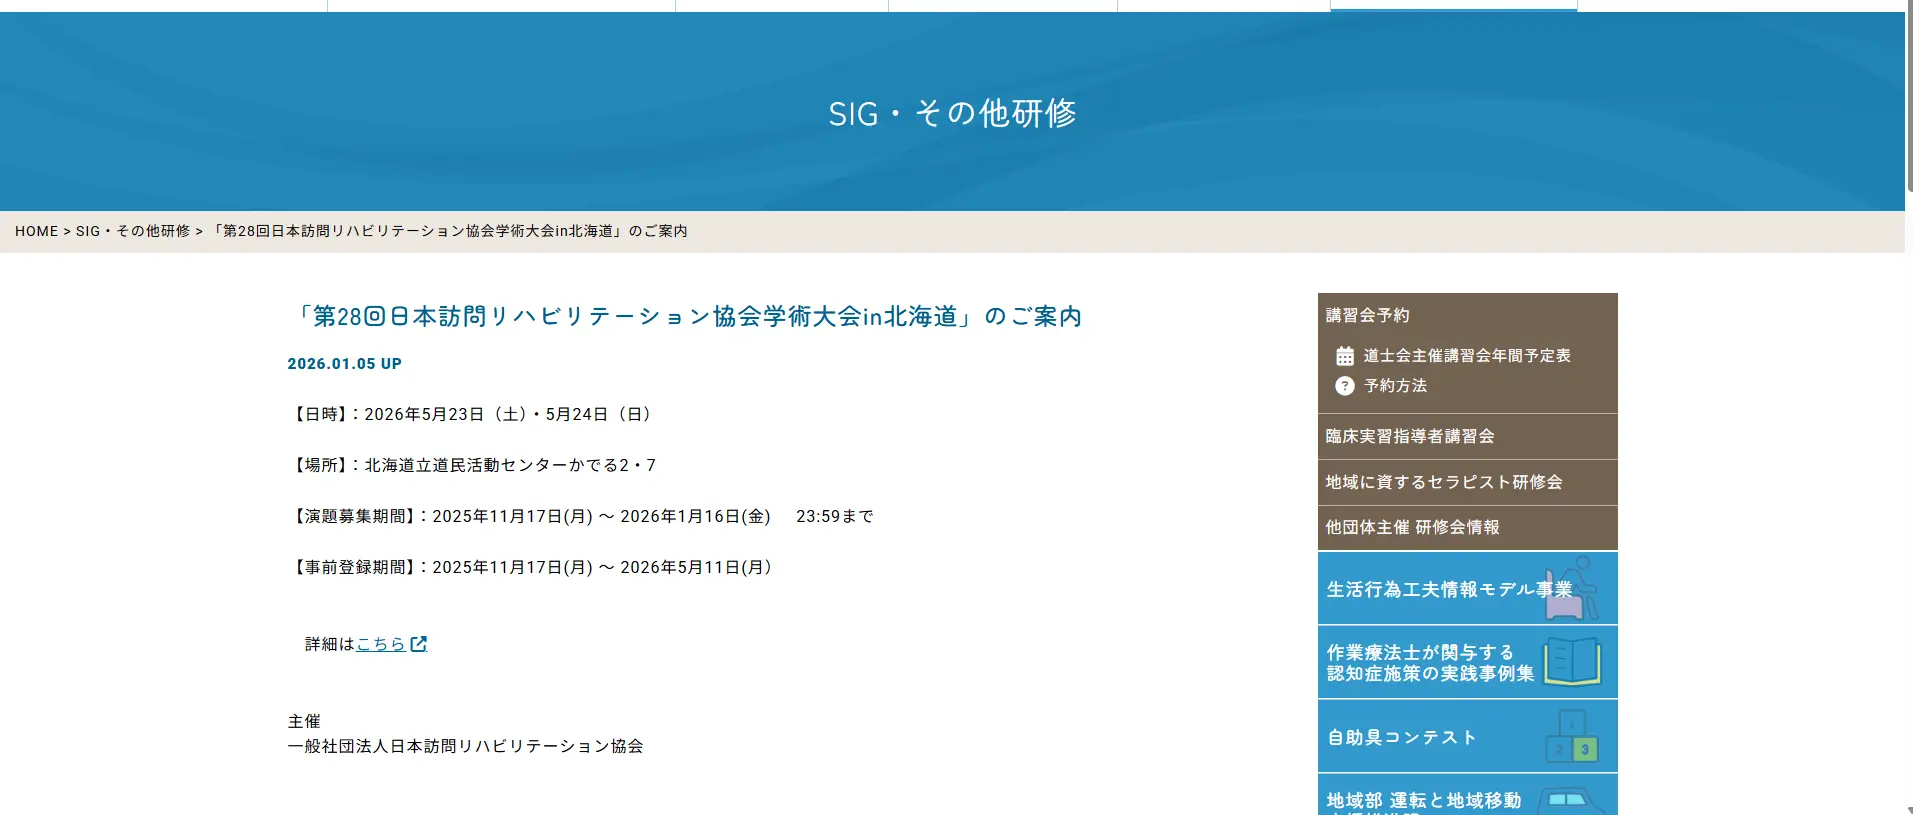This screenshot has height=815, width=1913.
Task: Select 講習会予約 sidebar heading
Action: 1367,315
